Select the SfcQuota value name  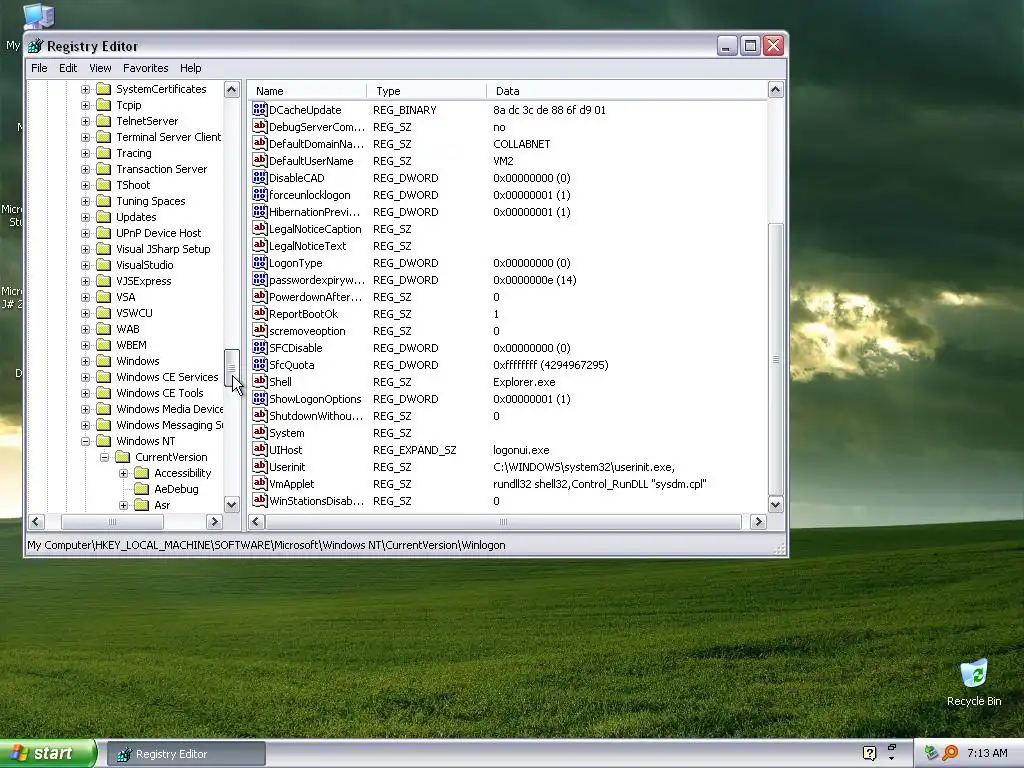[x=291, y=365]
